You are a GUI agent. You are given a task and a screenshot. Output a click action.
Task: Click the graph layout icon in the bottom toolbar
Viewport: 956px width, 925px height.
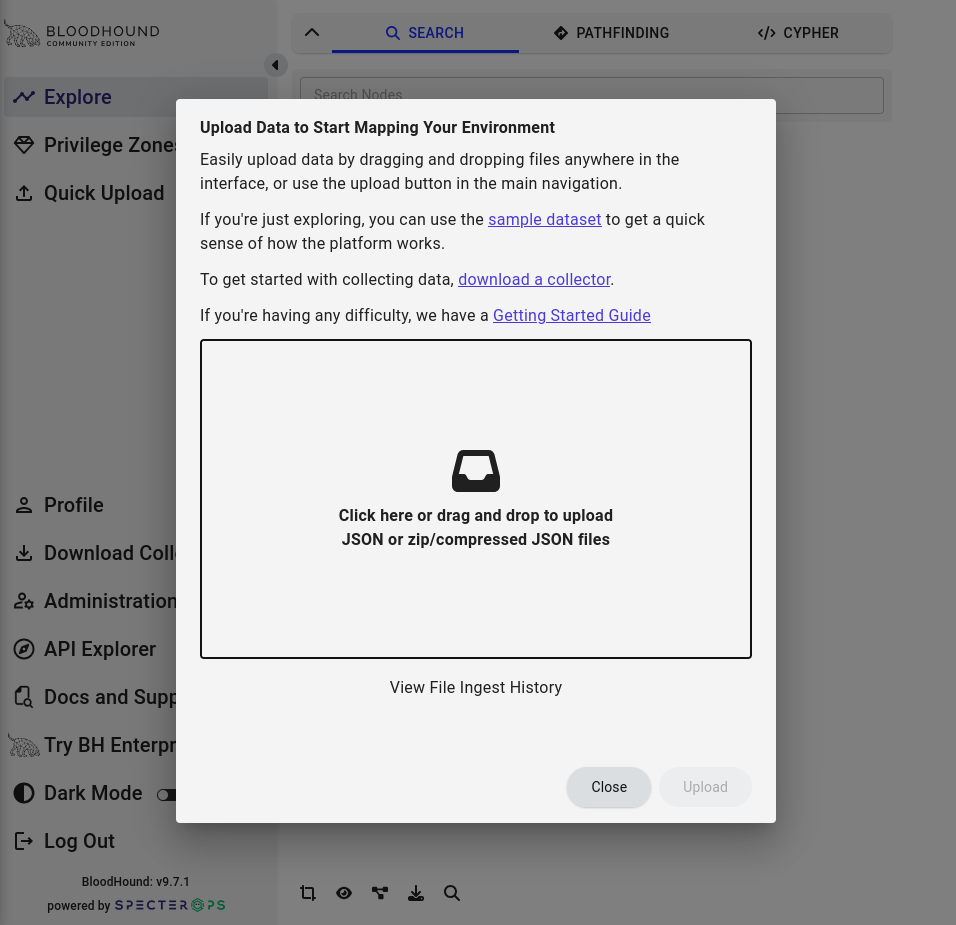coord(380,893)
